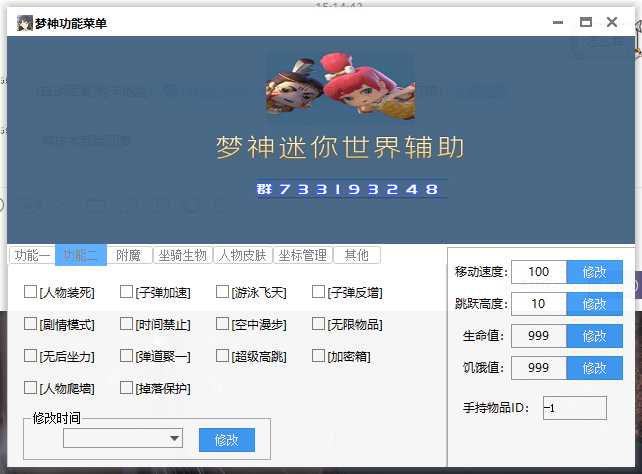This screenshot has width=642, height=474.
Task: Check the [时间禁止] option
Action: click(x=127, y=324)
